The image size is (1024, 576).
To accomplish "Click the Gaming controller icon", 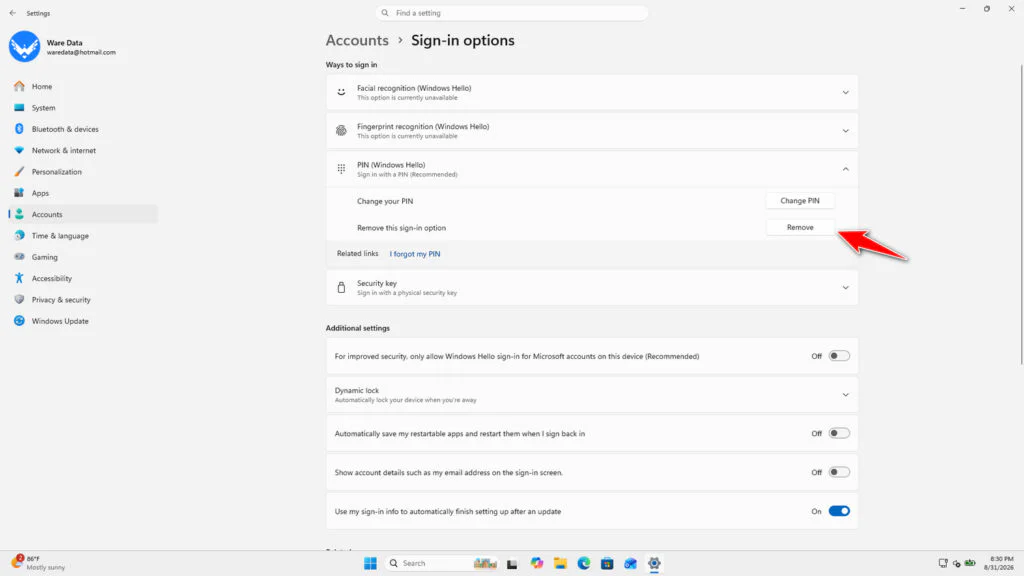I will pyautogui.click(x=19, y=257).
